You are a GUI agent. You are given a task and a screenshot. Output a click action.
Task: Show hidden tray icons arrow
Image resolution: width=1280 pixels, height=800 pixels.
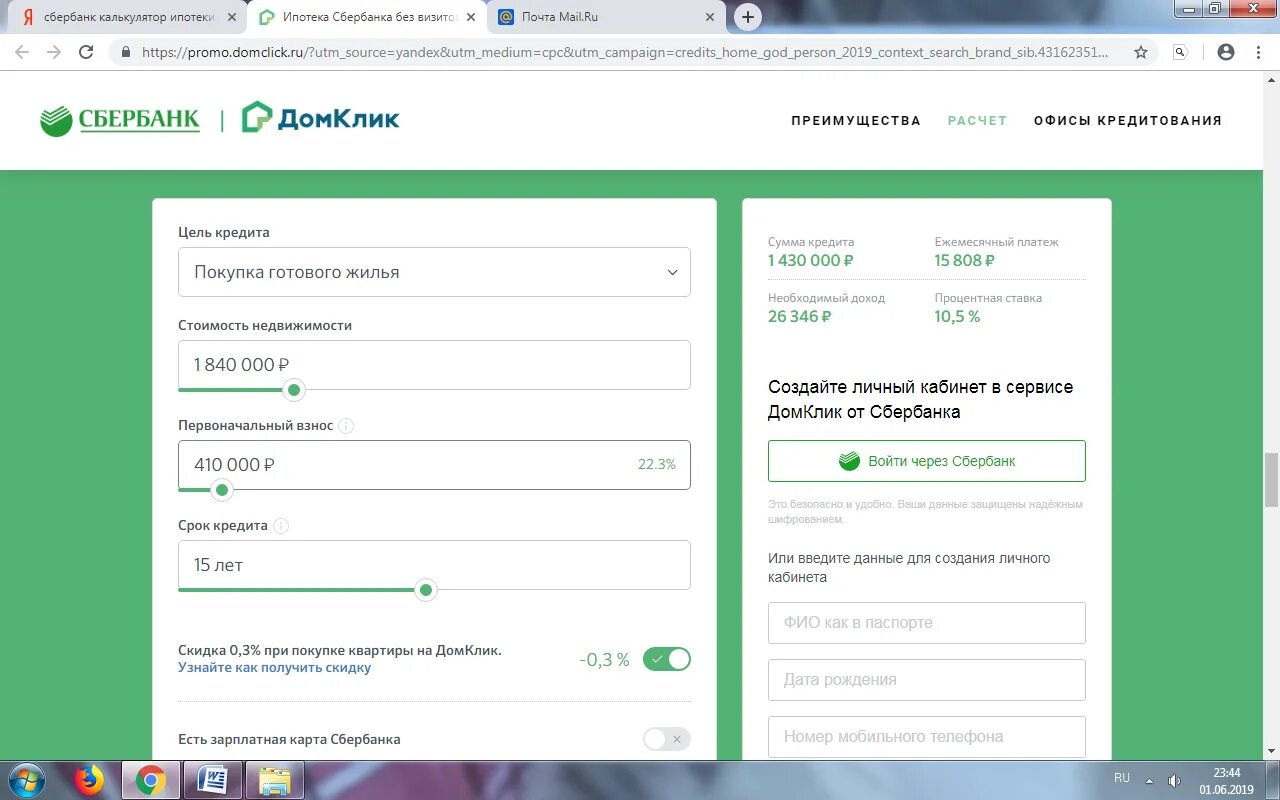[1149, 781]
